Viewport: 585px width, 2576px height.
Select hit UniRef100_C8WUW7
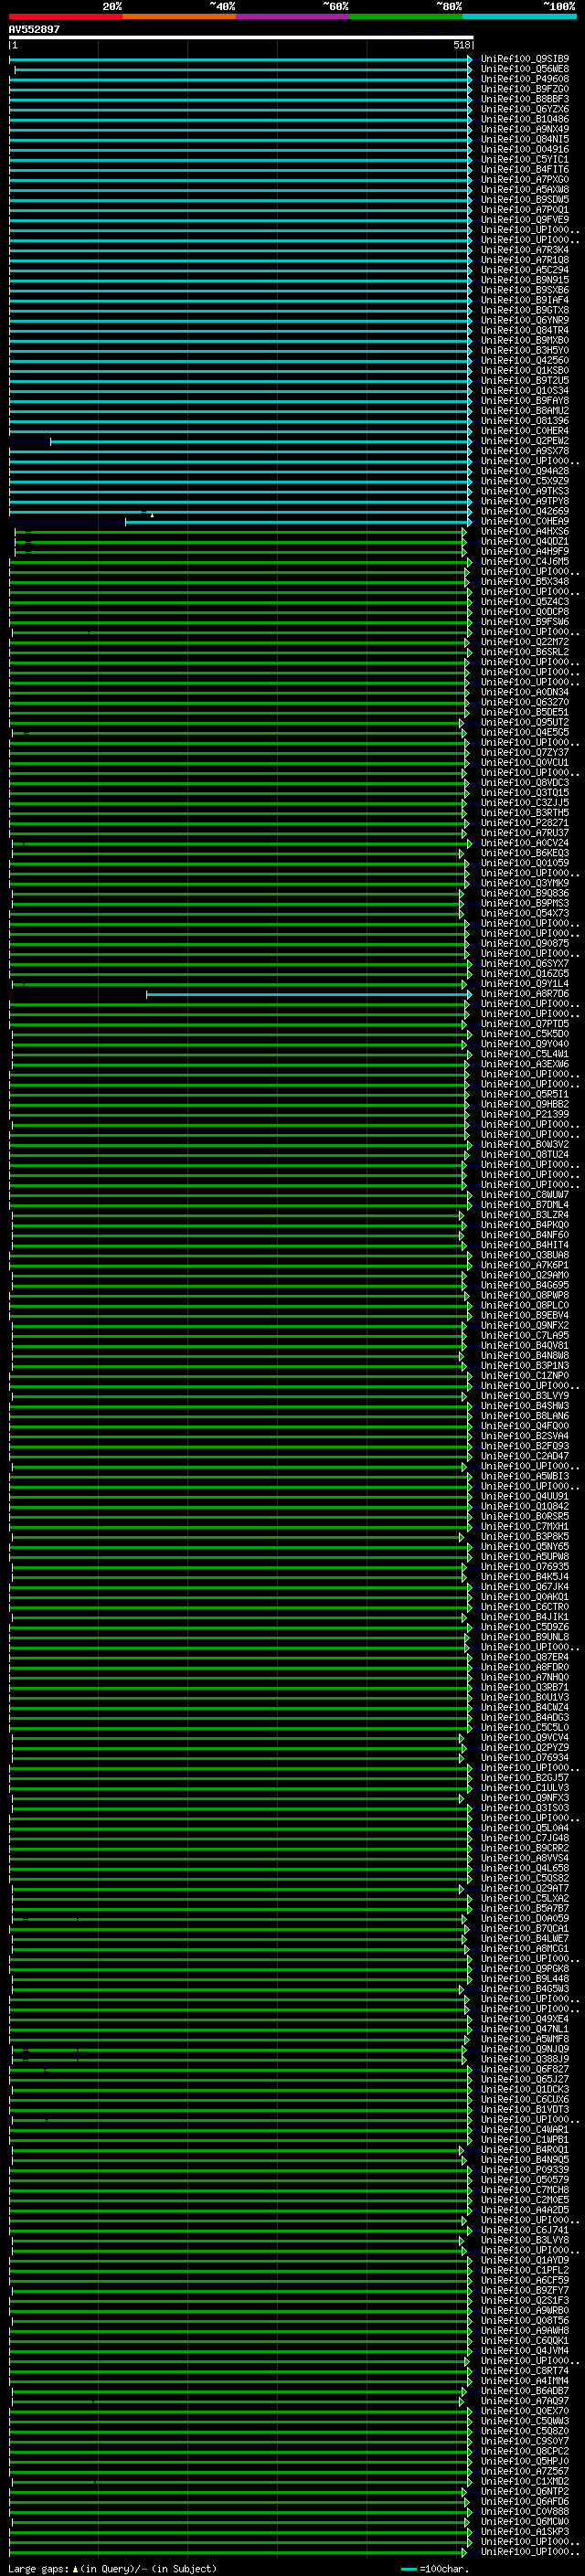(x=525, y=1195)
